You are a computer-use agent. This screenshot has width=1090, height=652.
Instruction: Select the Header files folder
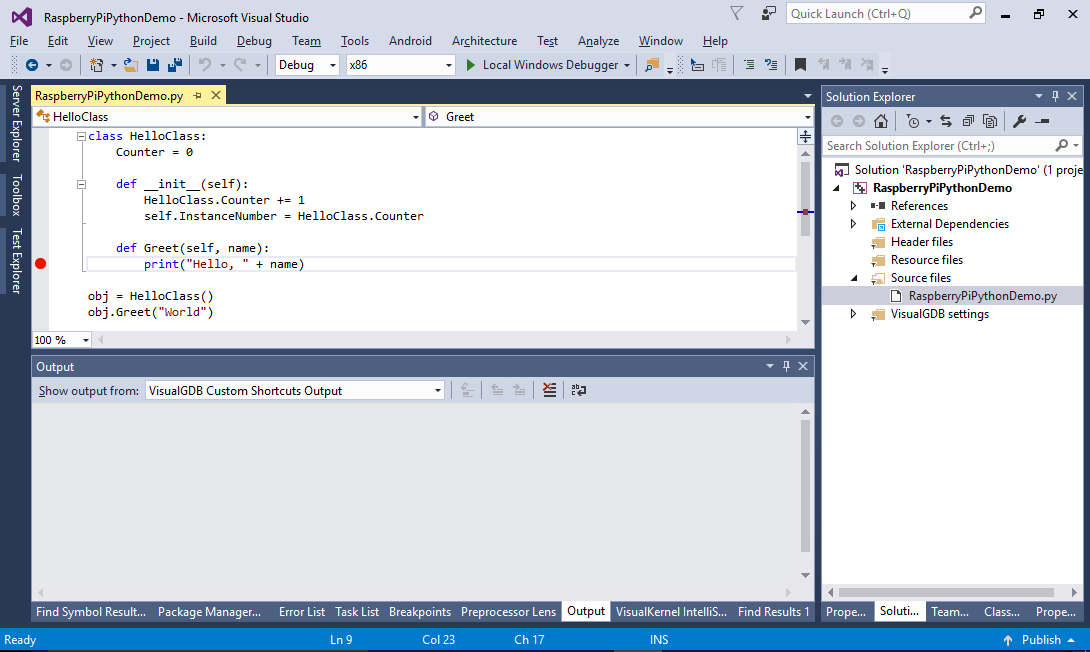pyautogui.click(x=922, y=242)
